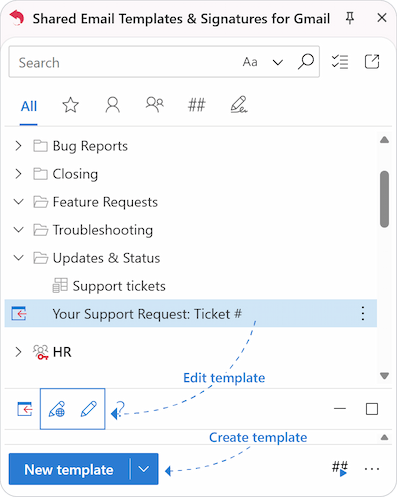Open the More options ellipsis menu

(x=372, y=469)
